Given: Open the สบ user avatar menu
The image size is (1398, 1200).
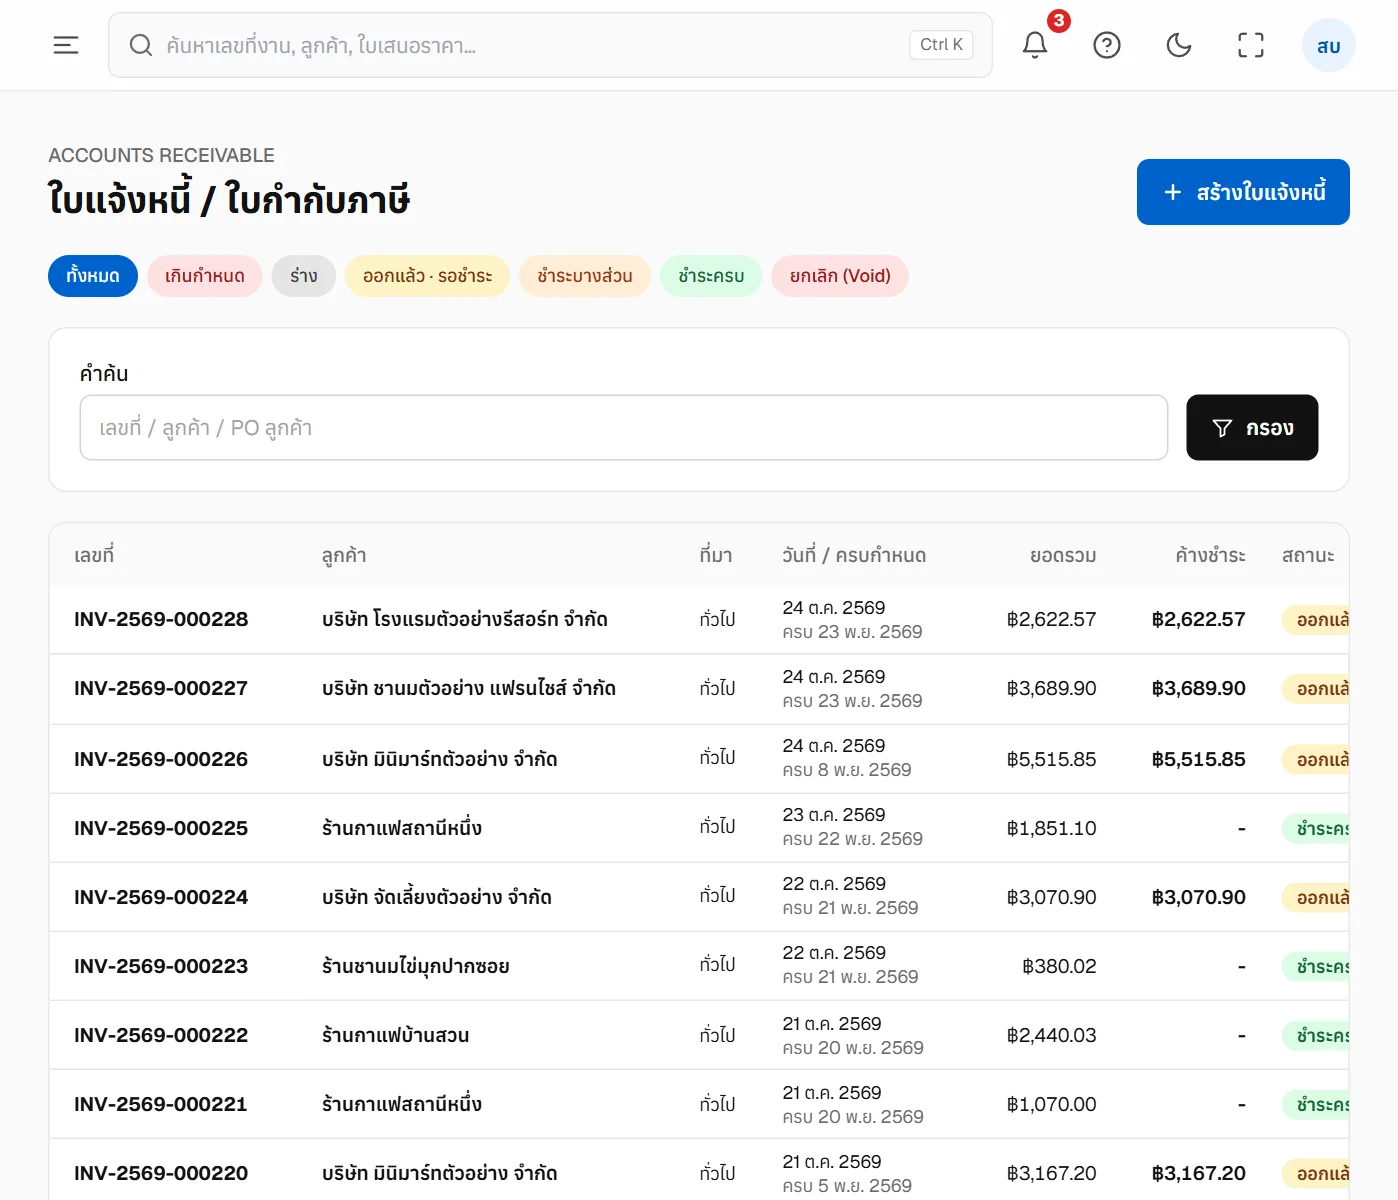Looking at the screenshot, I should pos(1329,46).
